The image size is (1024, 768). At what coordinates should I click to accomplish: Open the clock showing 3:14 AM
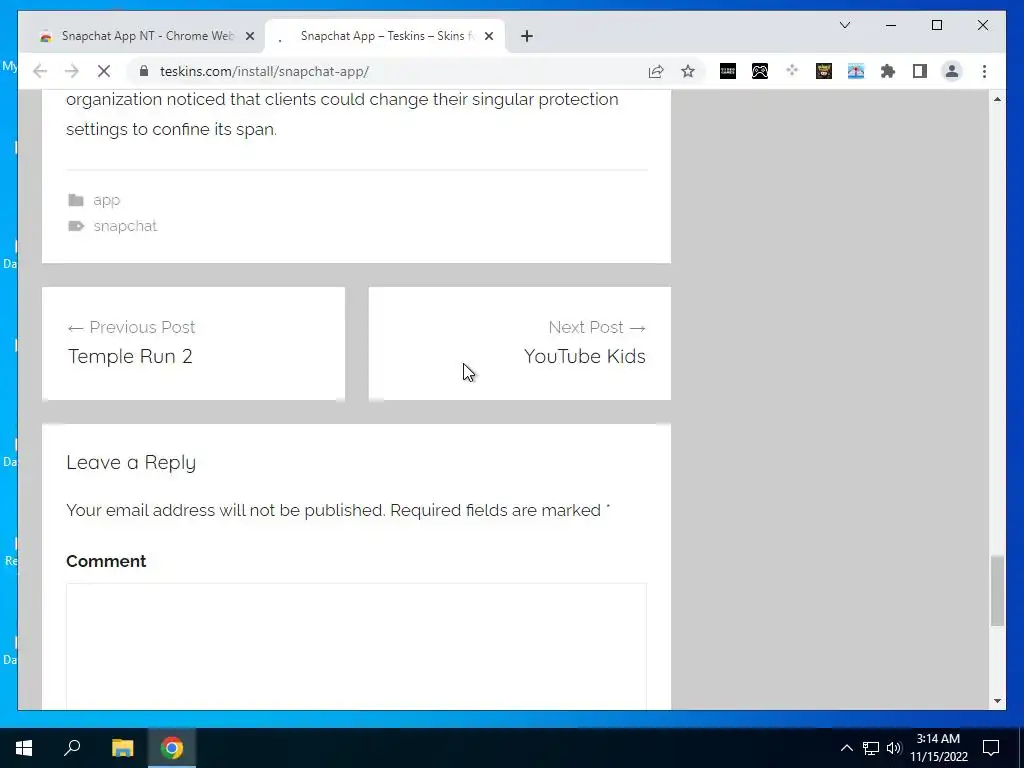coord(938,748)
